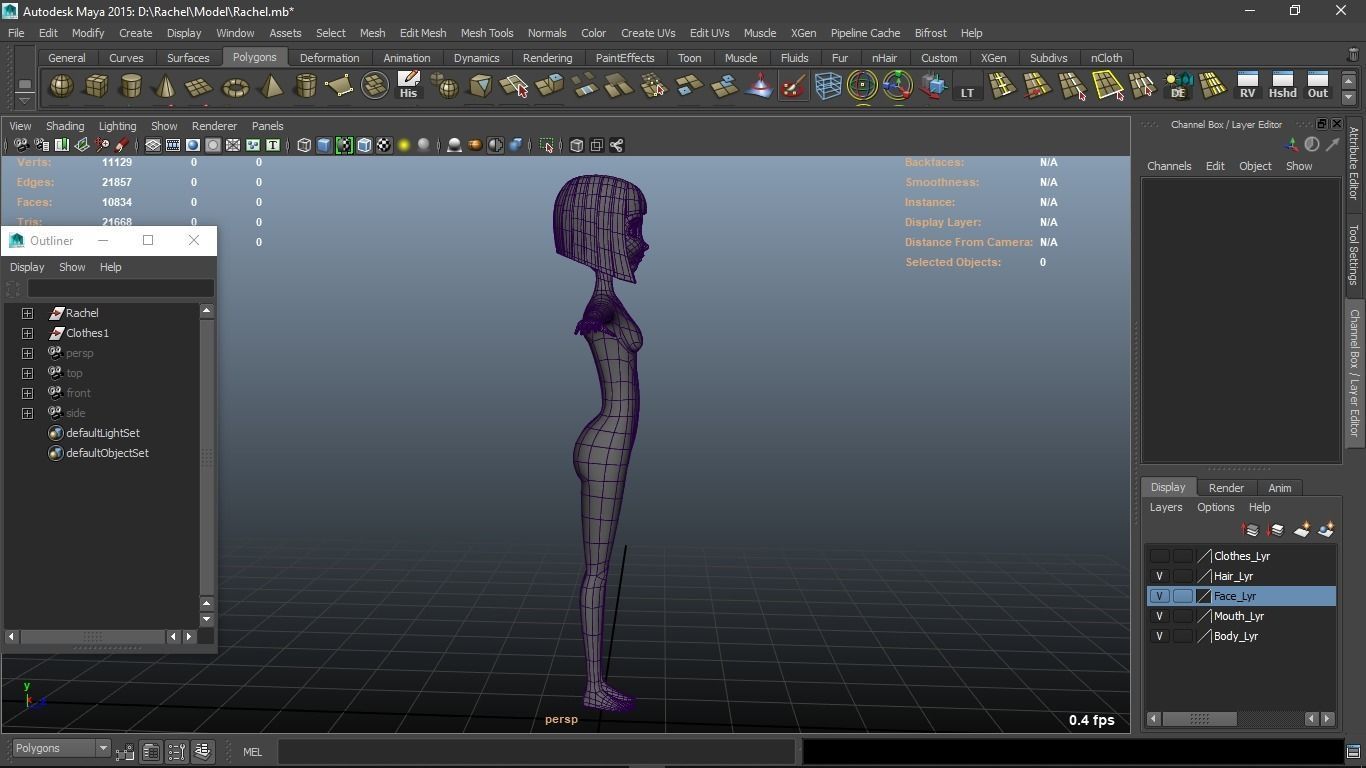Open Hypershade via Hshd shelf icon
Viewport: 1366px width, 768px height.
pos(1282,86)
